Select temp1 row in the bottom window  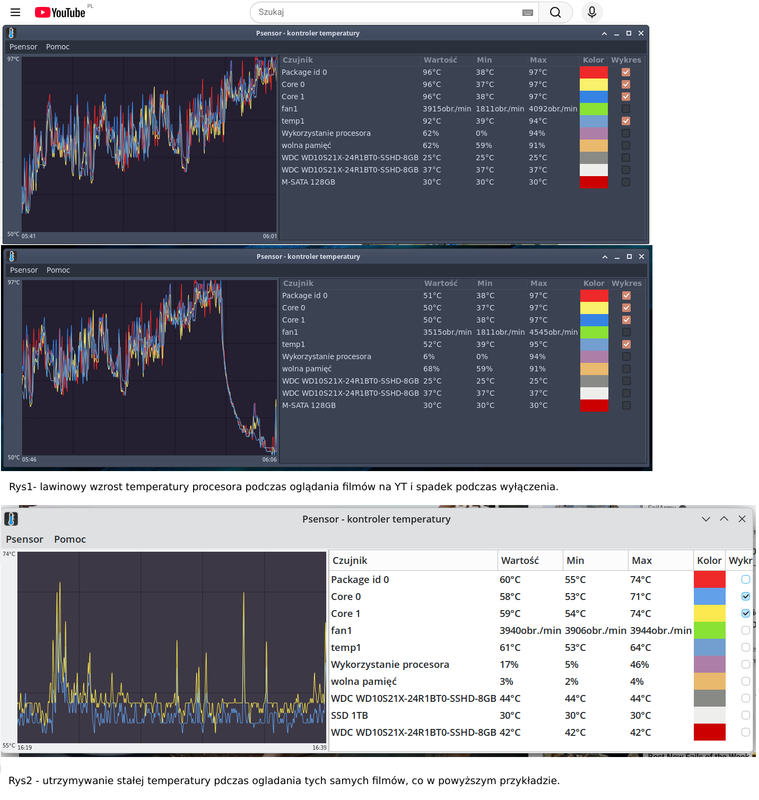(541, 647)
